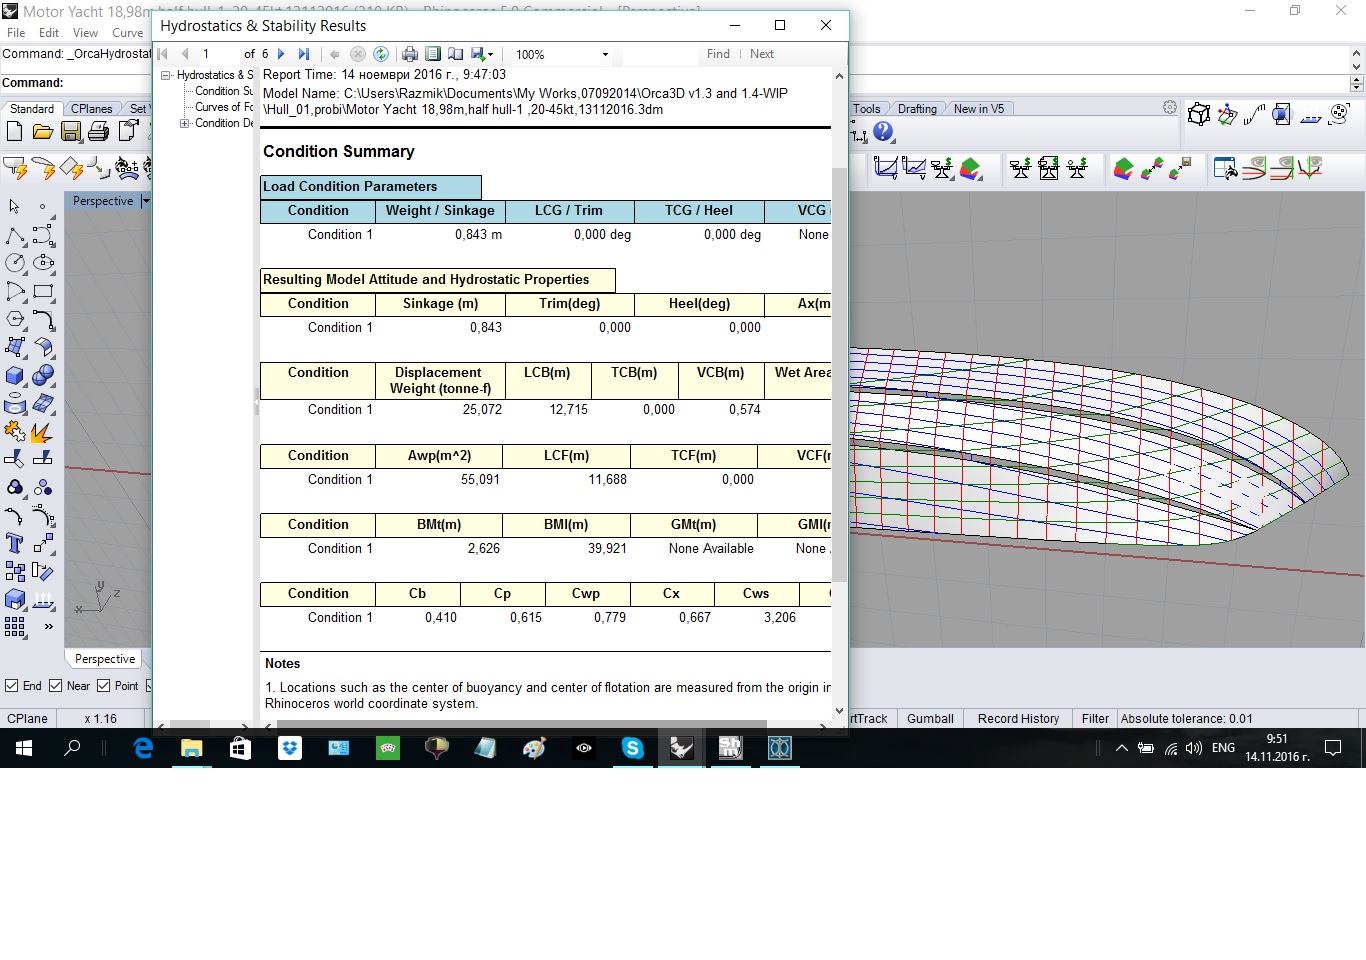The height and width of the screenshot is (960, 1366).
Task: Open the Page Setup icon
Action: tap(455, 54)
